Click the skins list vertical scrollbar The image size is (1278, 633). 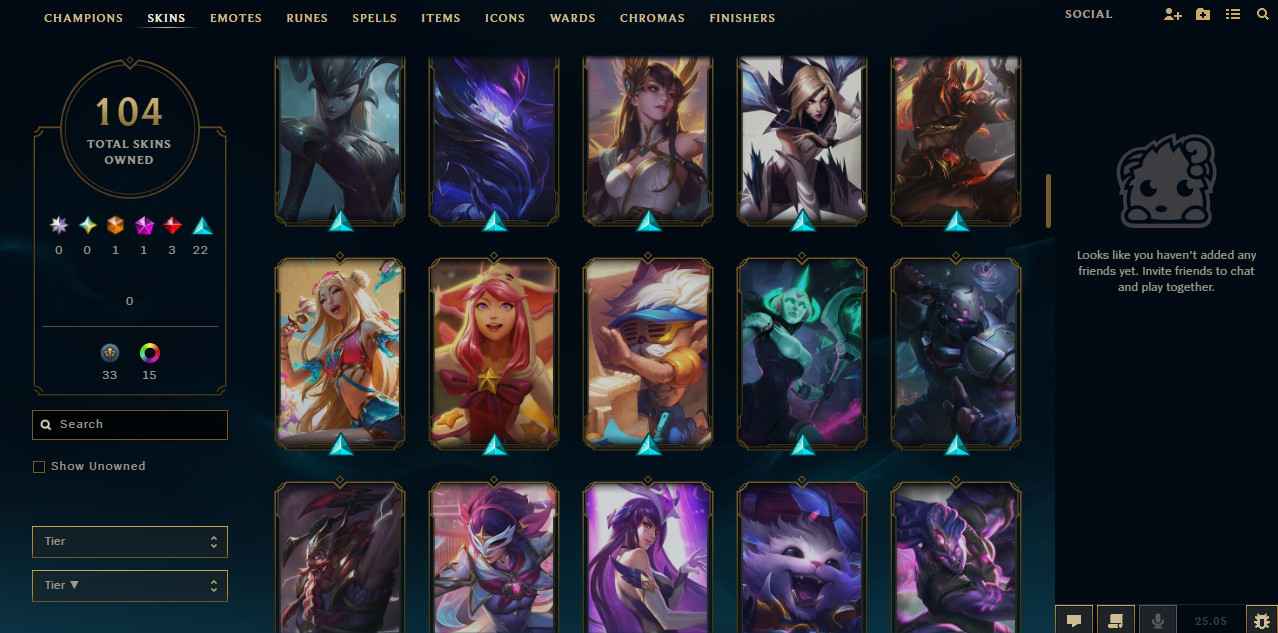1049,200
